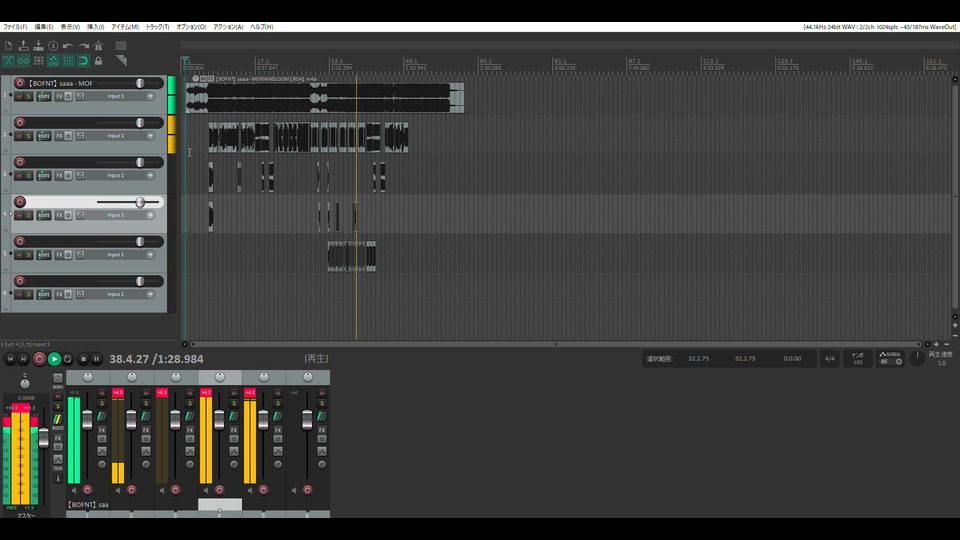Select the MORNINGLOOM audio item on track 1

click(324, 97)
